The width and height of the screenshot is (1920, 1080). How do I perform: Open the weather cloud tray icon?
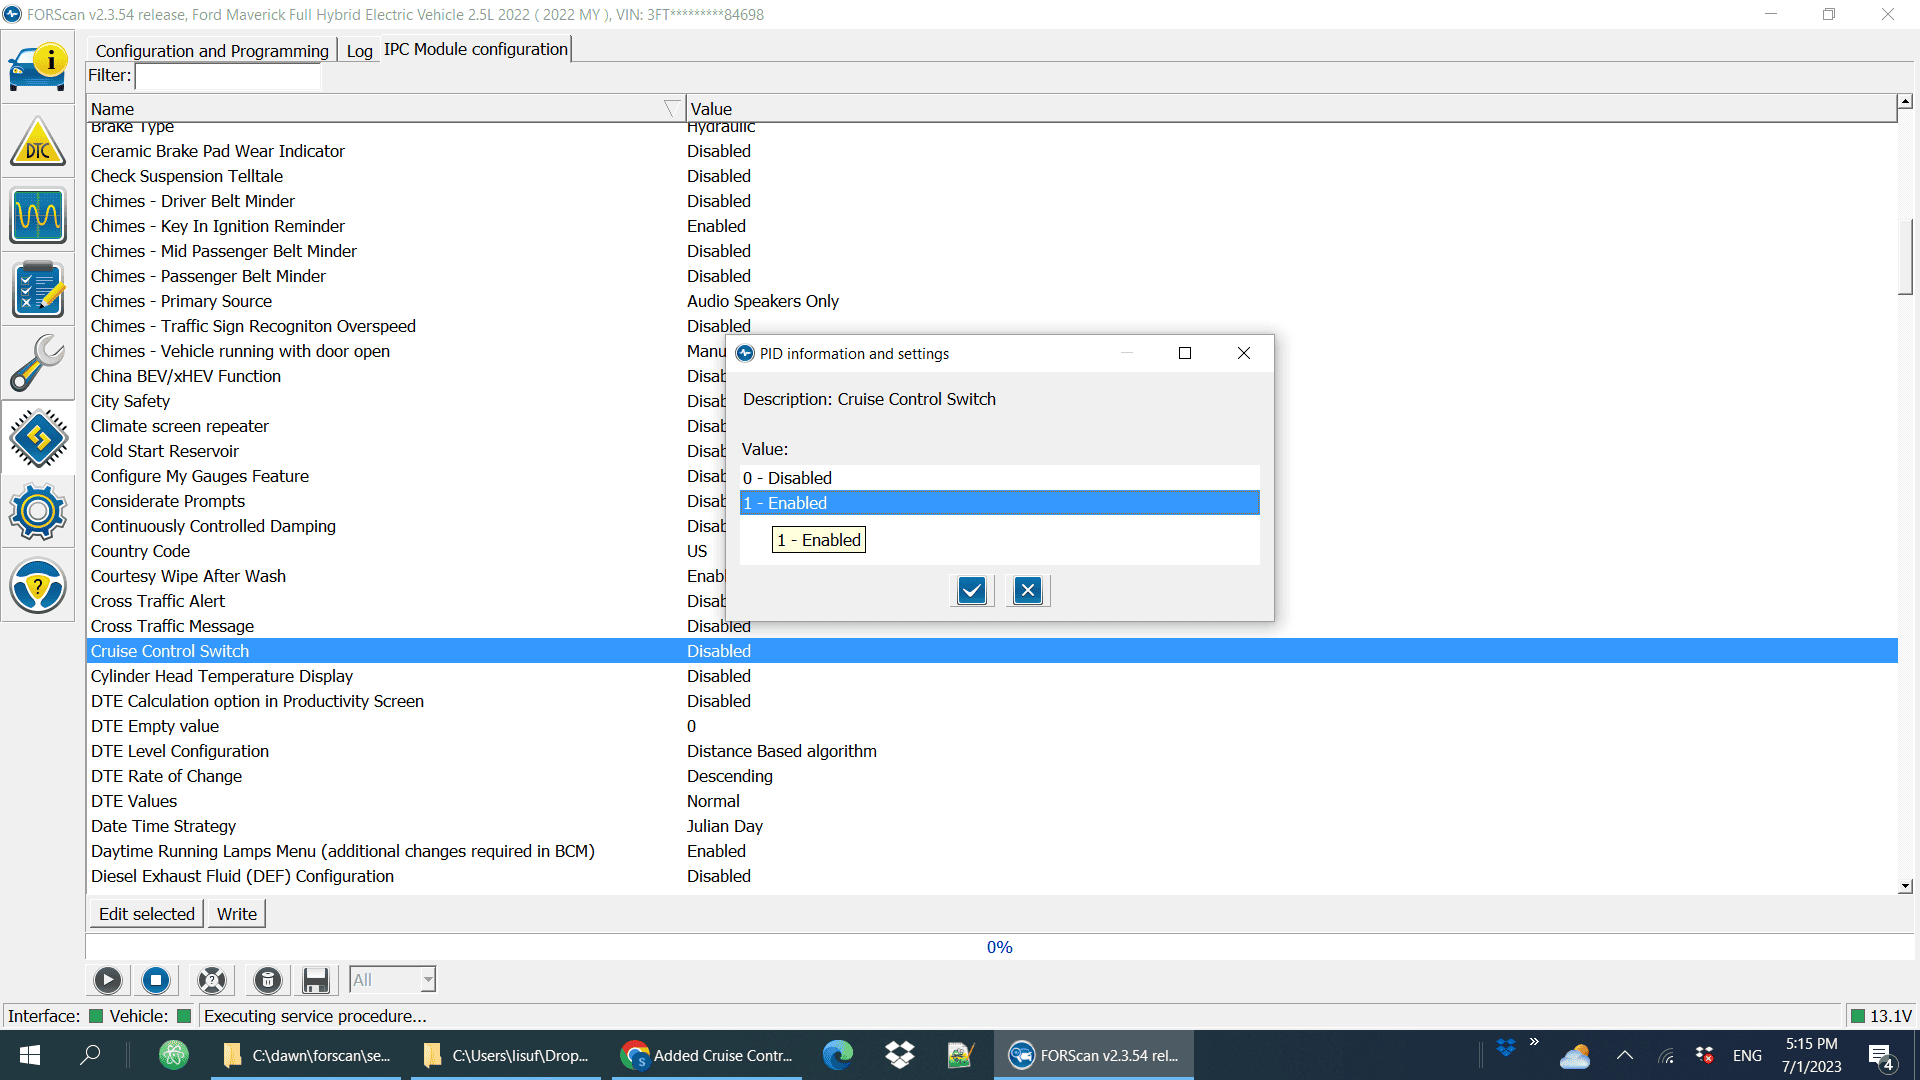coord(1575,1056)
